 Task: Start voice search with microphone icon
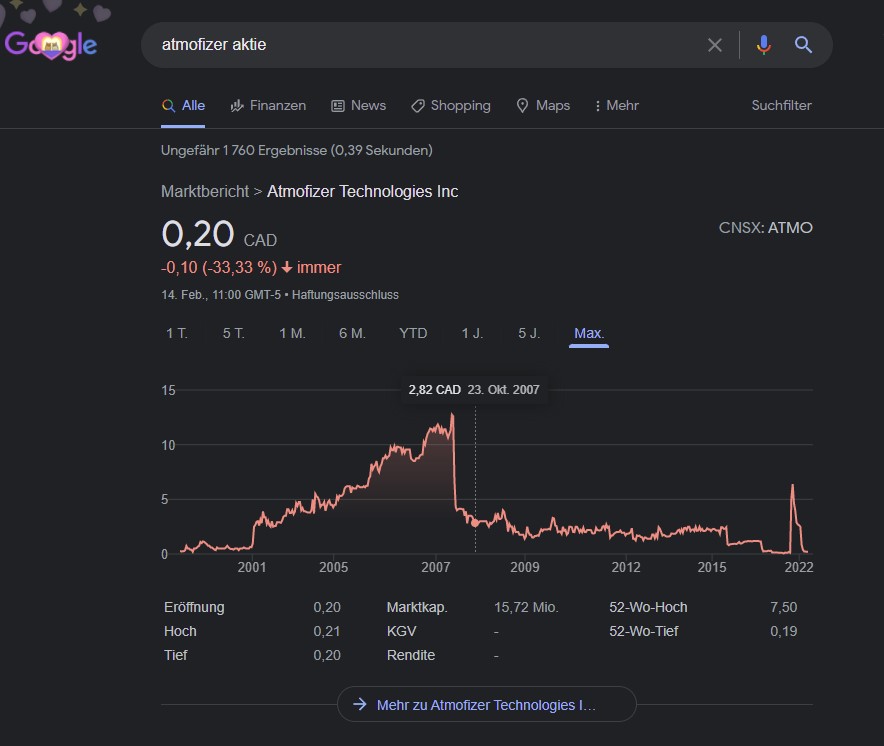tap(764, 45)
